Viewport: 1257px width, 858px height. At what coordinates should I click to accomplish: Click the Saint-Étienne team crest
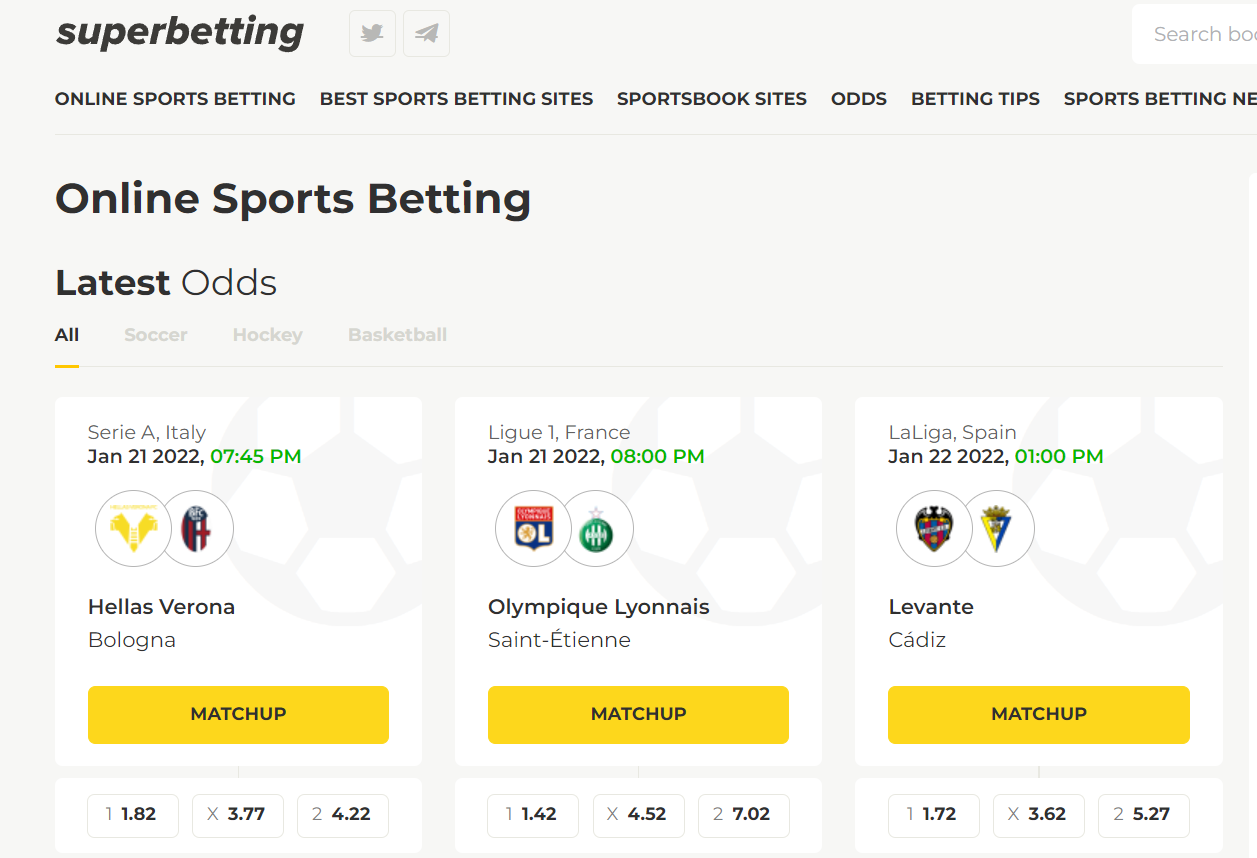pyautogui.click(x=597, y=528)
